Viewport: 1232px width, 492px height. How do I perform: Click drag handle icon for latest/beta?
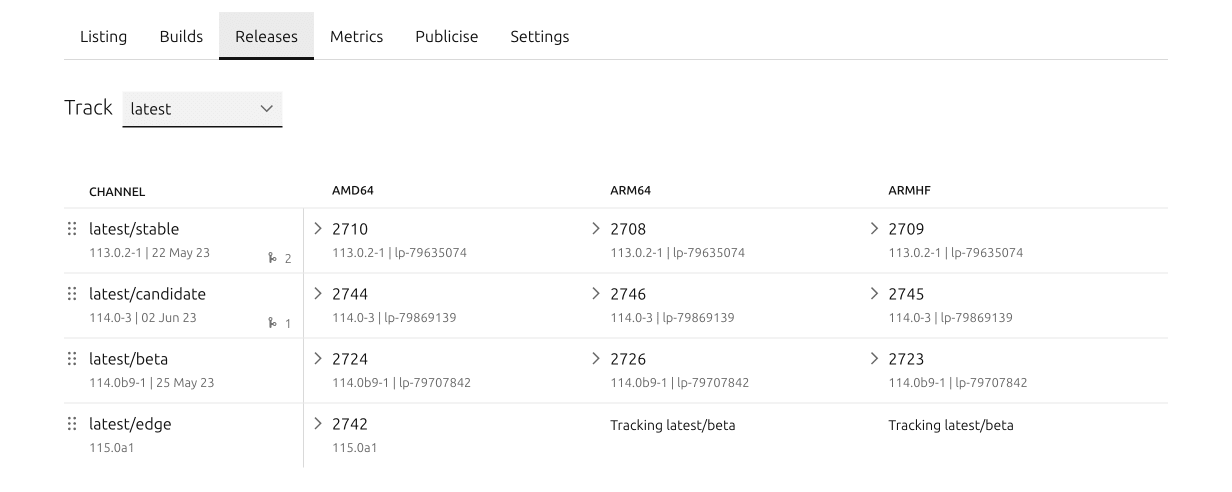tap(72, 359)
